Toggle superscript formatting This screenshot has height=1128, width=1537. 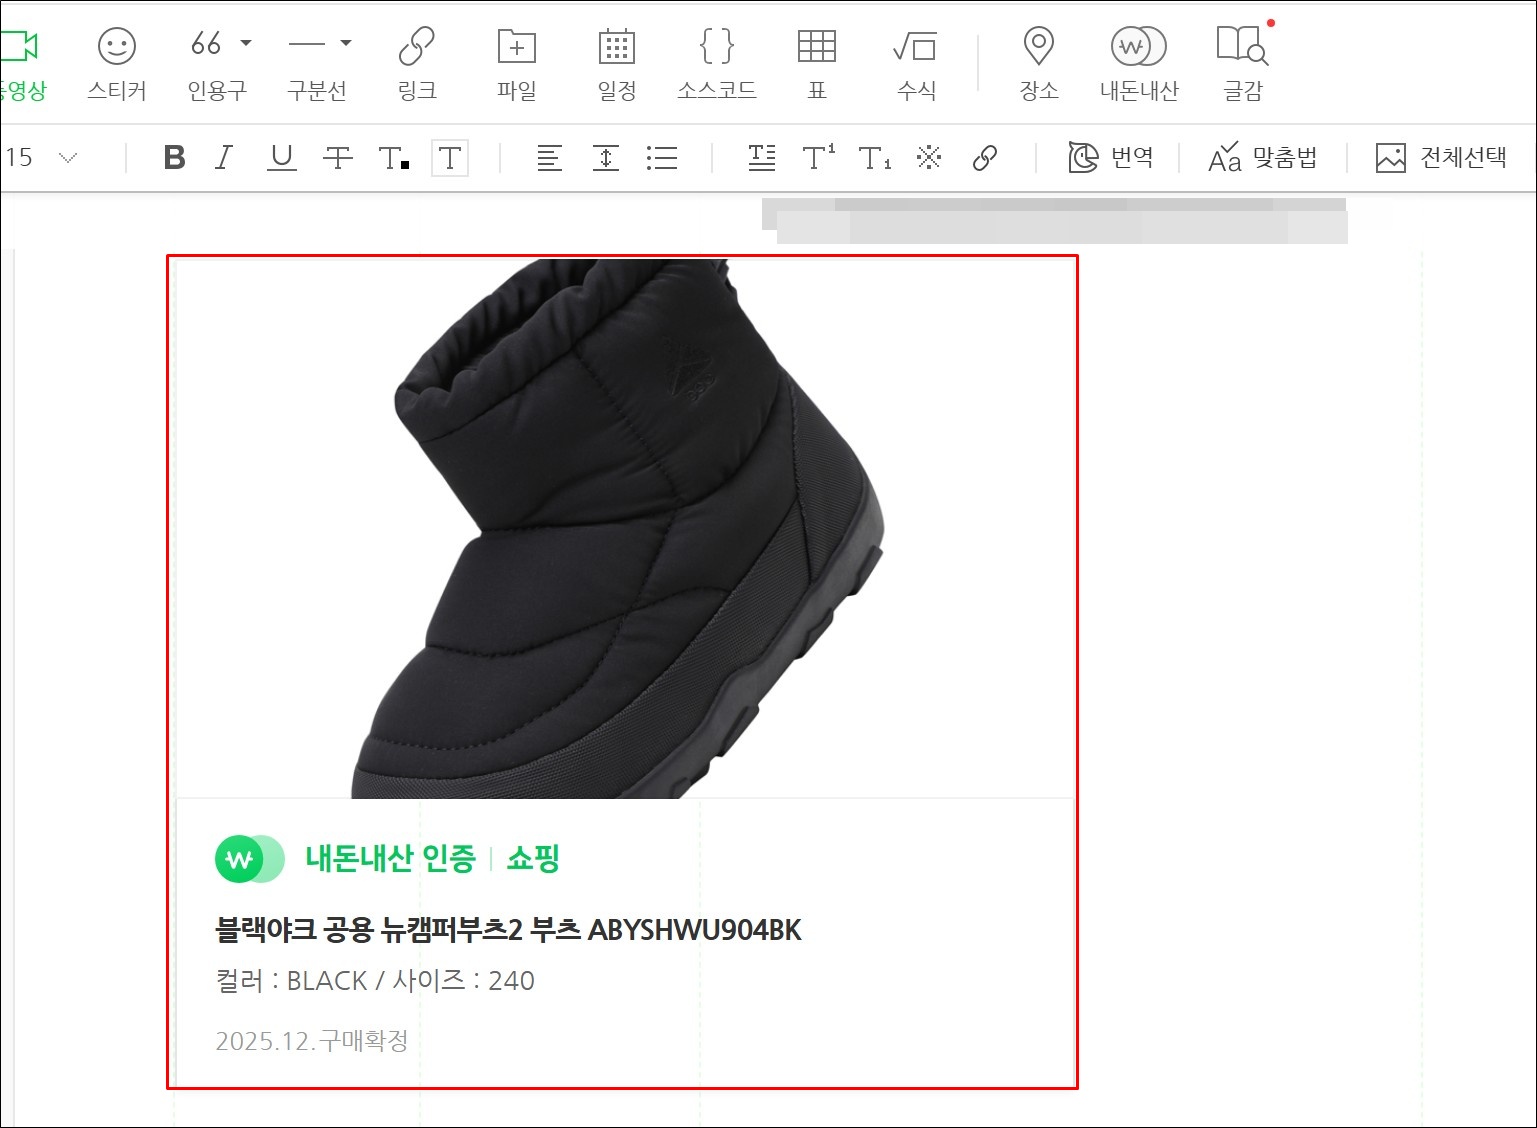(818, 158)
